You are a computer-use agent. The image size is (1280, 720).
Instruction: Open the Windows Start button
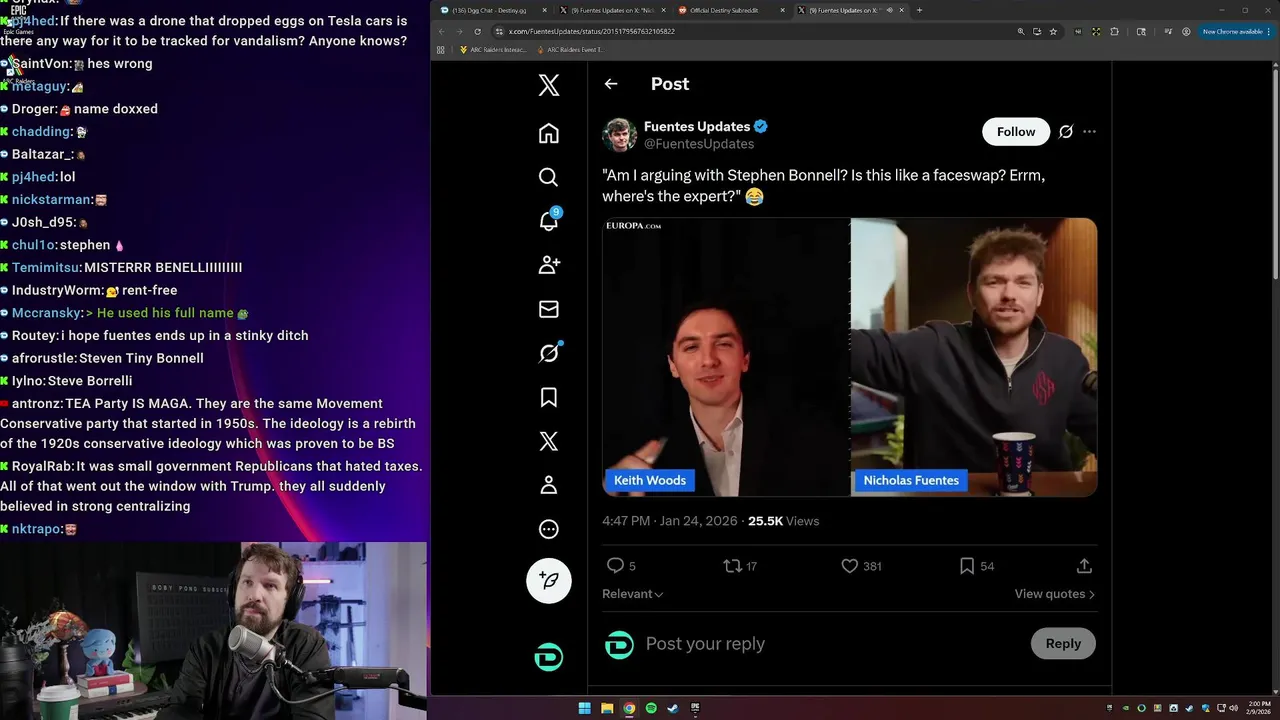tap(585, 708)
